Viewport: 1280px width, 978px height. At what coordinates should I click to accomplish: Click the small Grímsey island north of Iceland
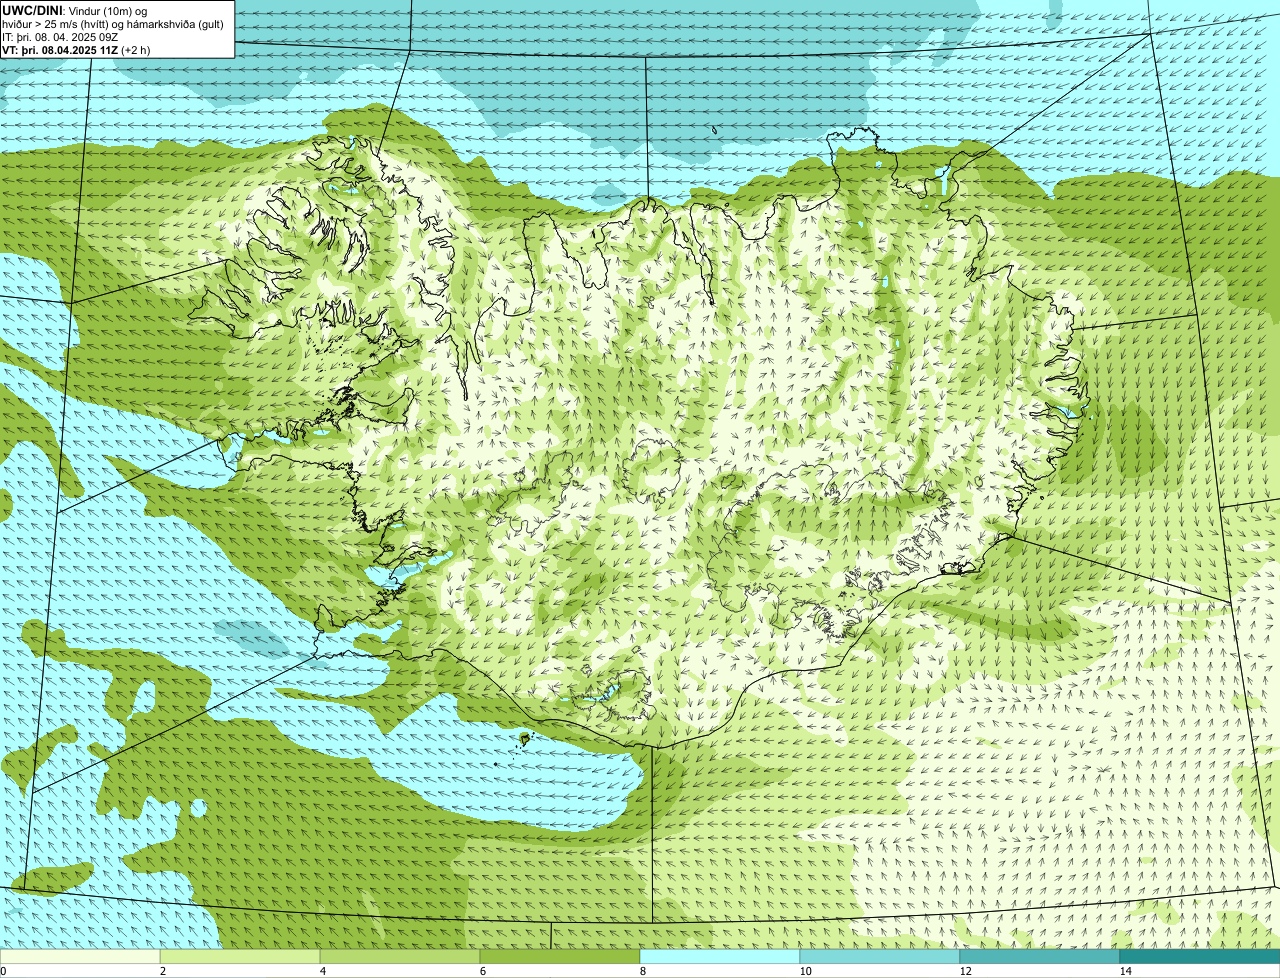click(x=716, y=129)
